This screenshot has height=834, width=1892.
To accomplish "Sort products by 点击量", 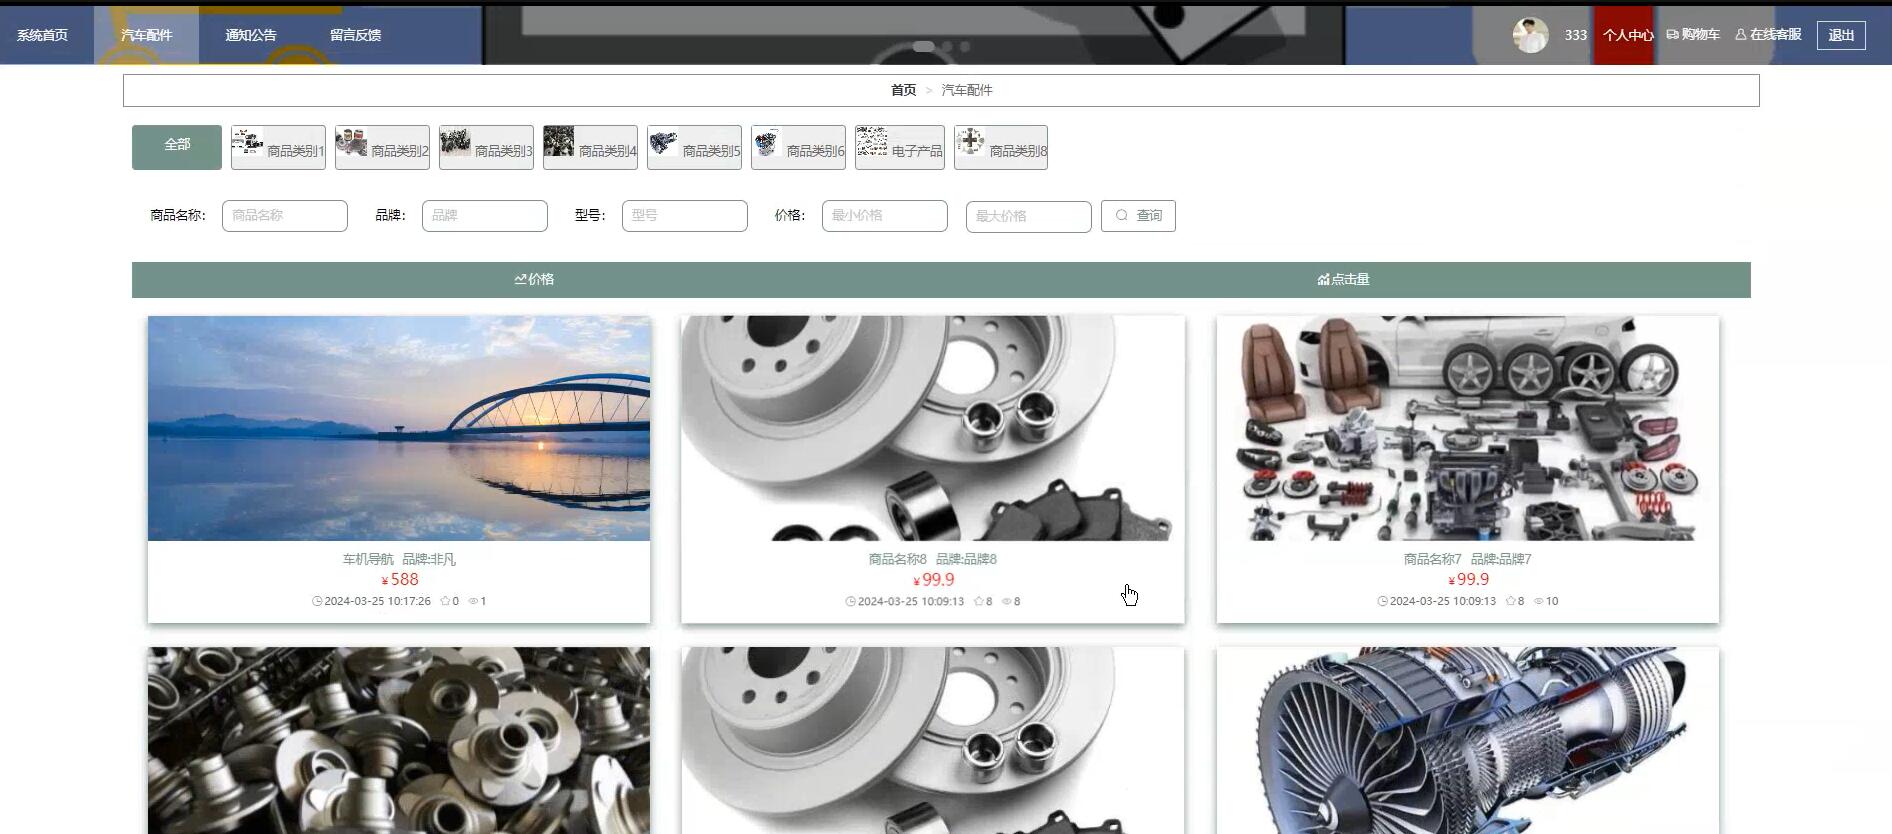I will pyautogui.click(x=1343, y=280).
